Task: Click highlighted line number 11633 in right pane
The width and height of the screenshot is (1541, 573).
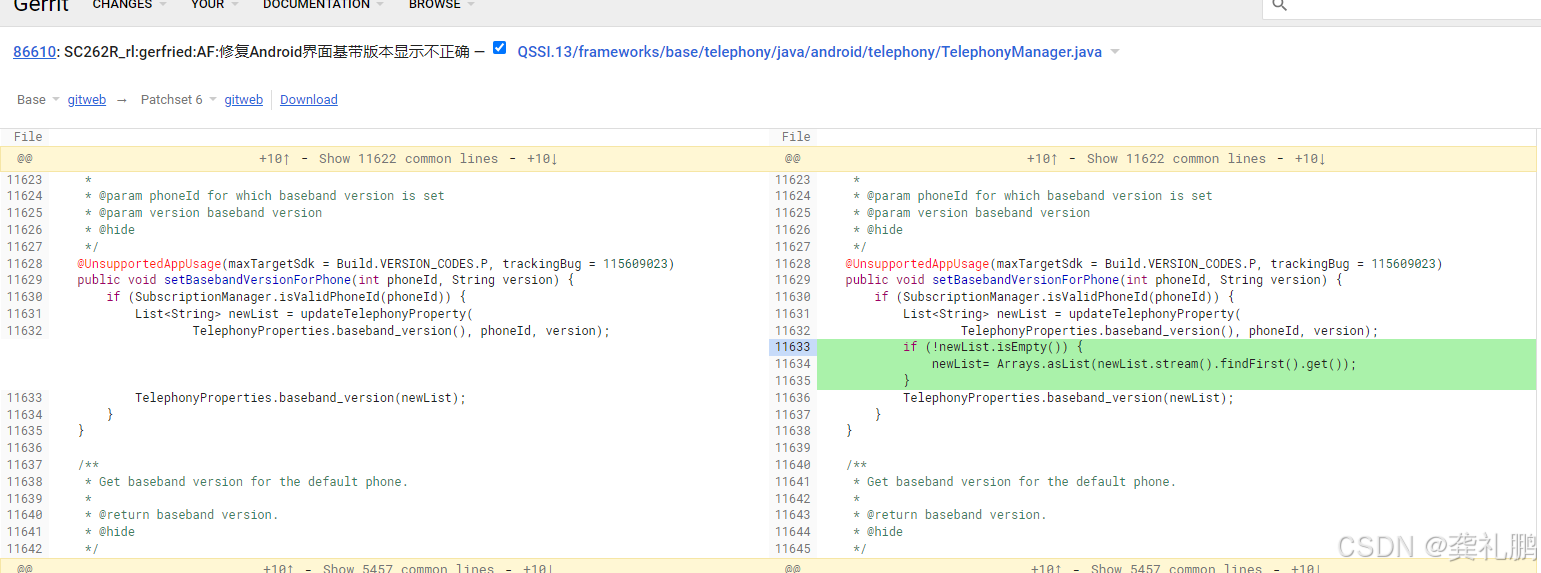Action: click(793, 347)
